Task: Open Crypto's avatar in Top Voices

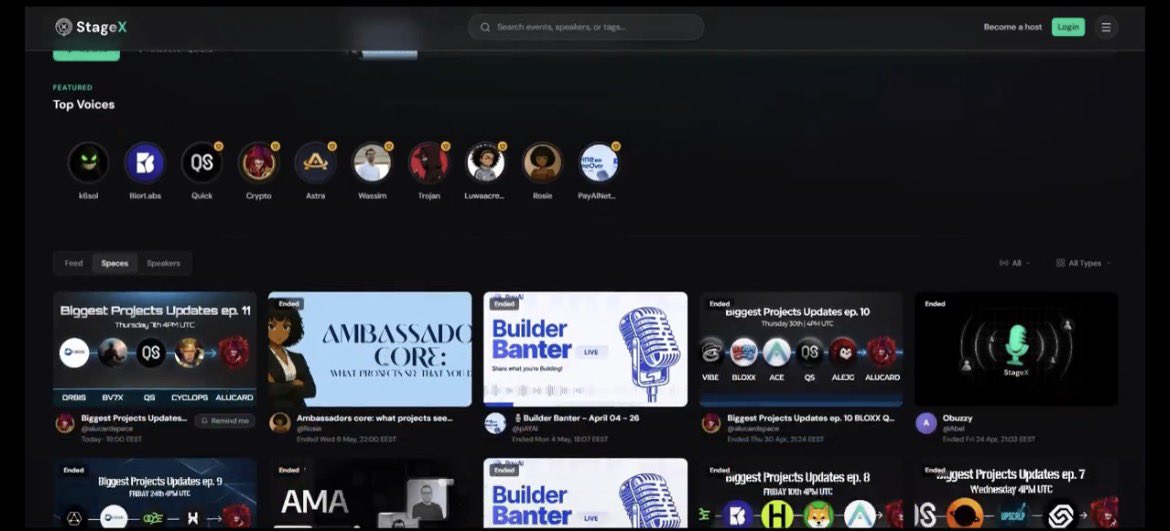Action: coord(258,163)
